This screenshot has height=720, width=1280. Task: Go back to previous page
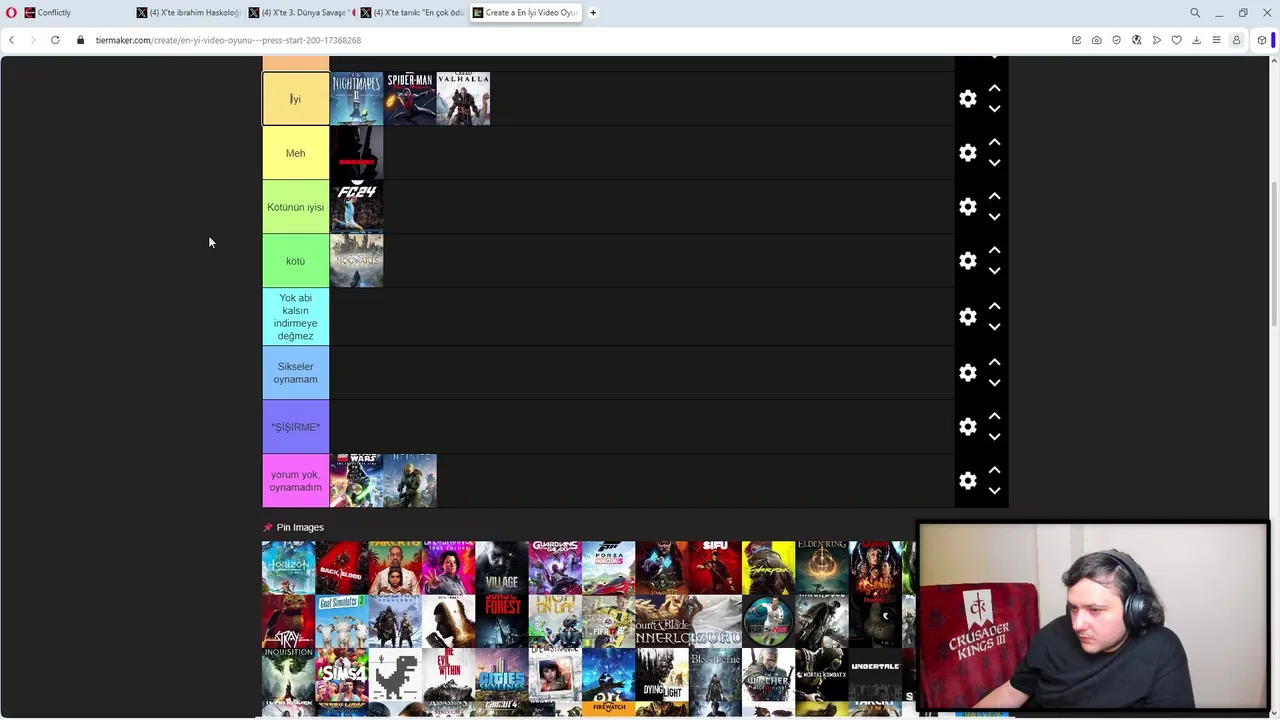11,40
